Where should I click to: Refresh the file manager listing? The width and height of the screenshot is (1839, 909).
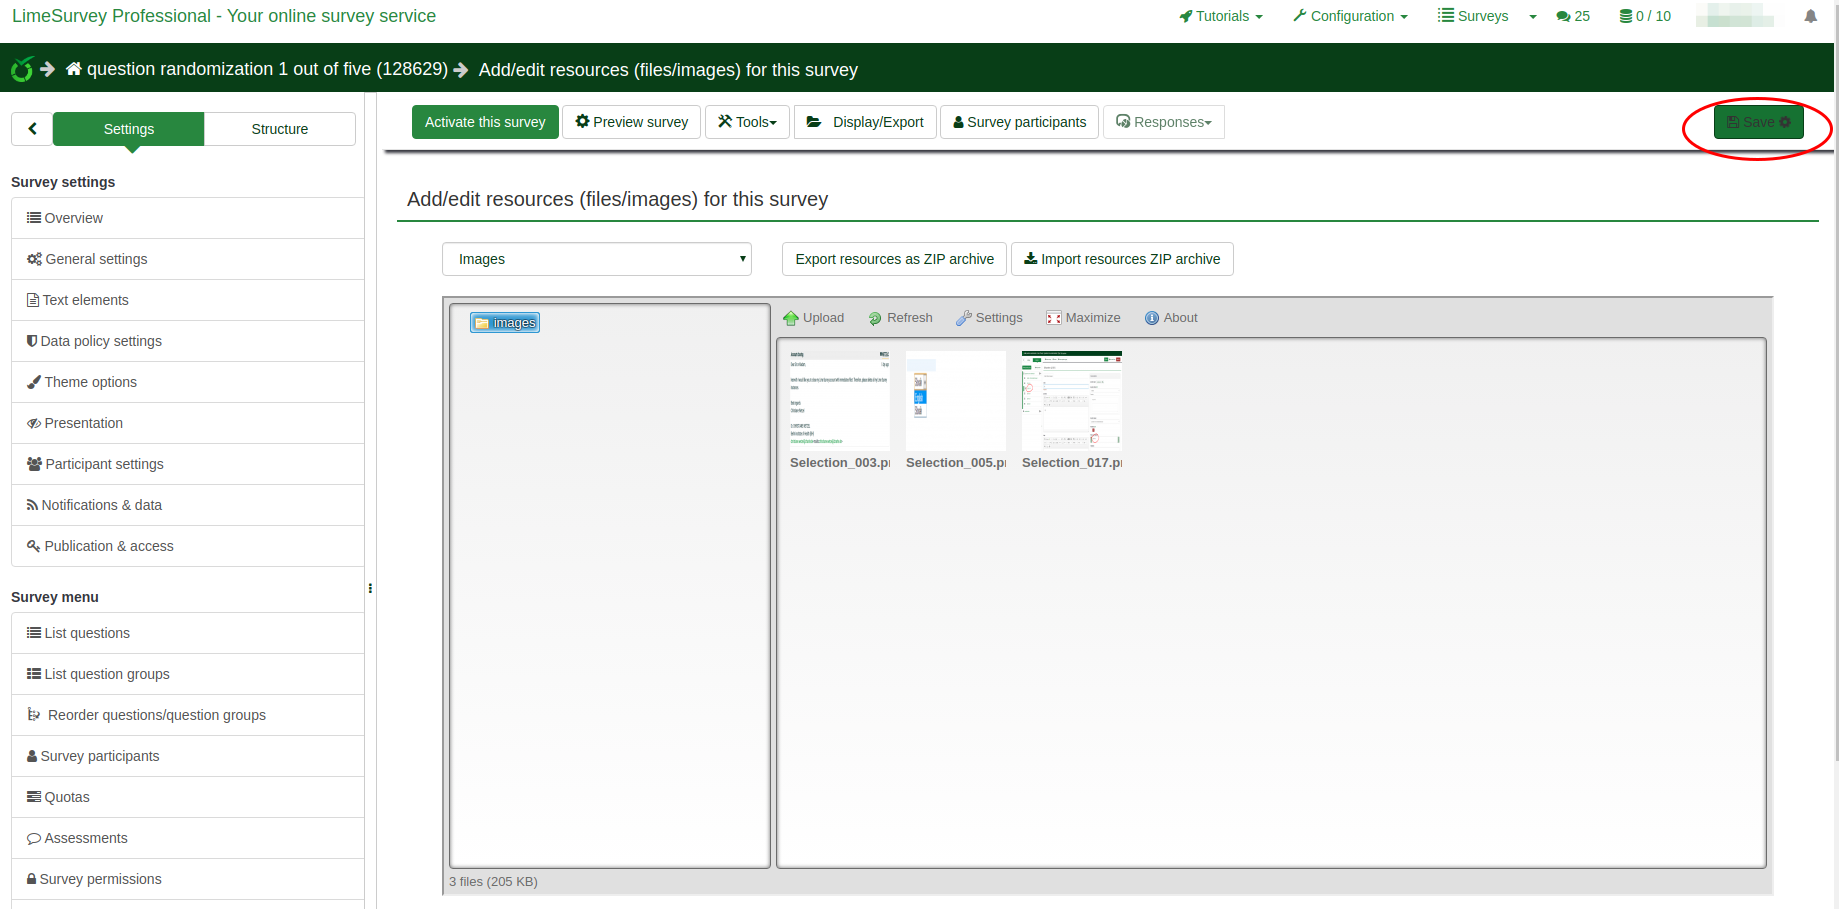click(900, 318)
